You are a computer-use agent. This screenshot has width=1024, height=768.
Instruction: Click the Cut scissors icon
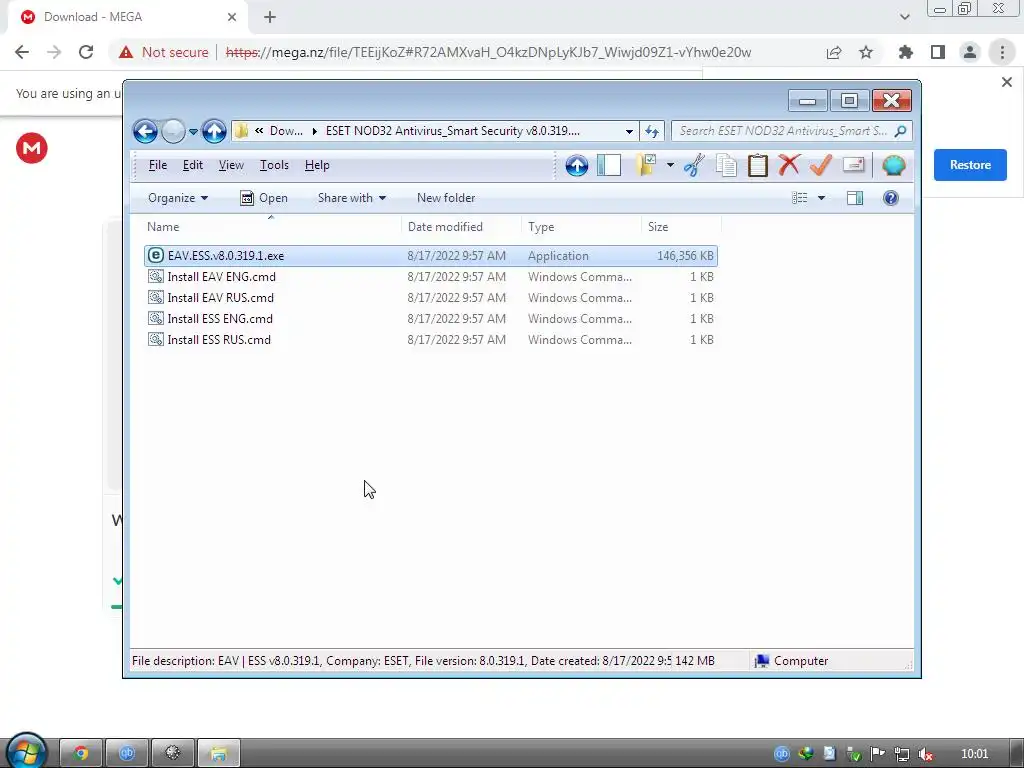(x=694, y=165)
